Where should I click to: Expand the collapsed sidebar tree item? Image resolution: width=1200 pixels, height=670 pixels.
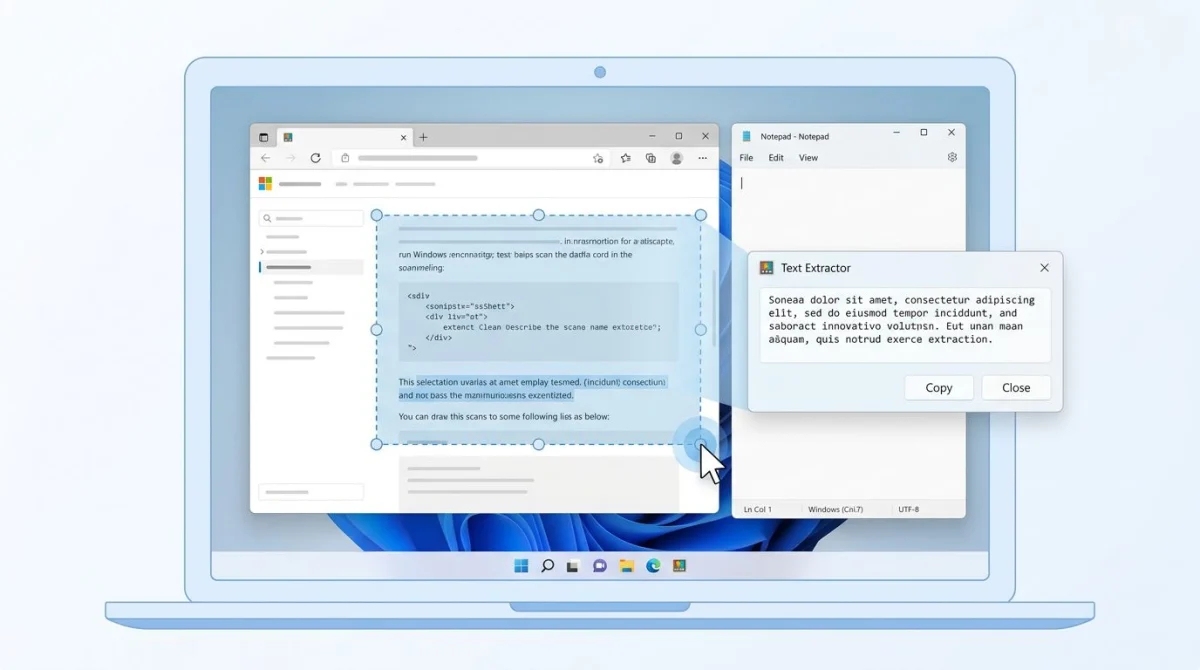coord(262,252)
